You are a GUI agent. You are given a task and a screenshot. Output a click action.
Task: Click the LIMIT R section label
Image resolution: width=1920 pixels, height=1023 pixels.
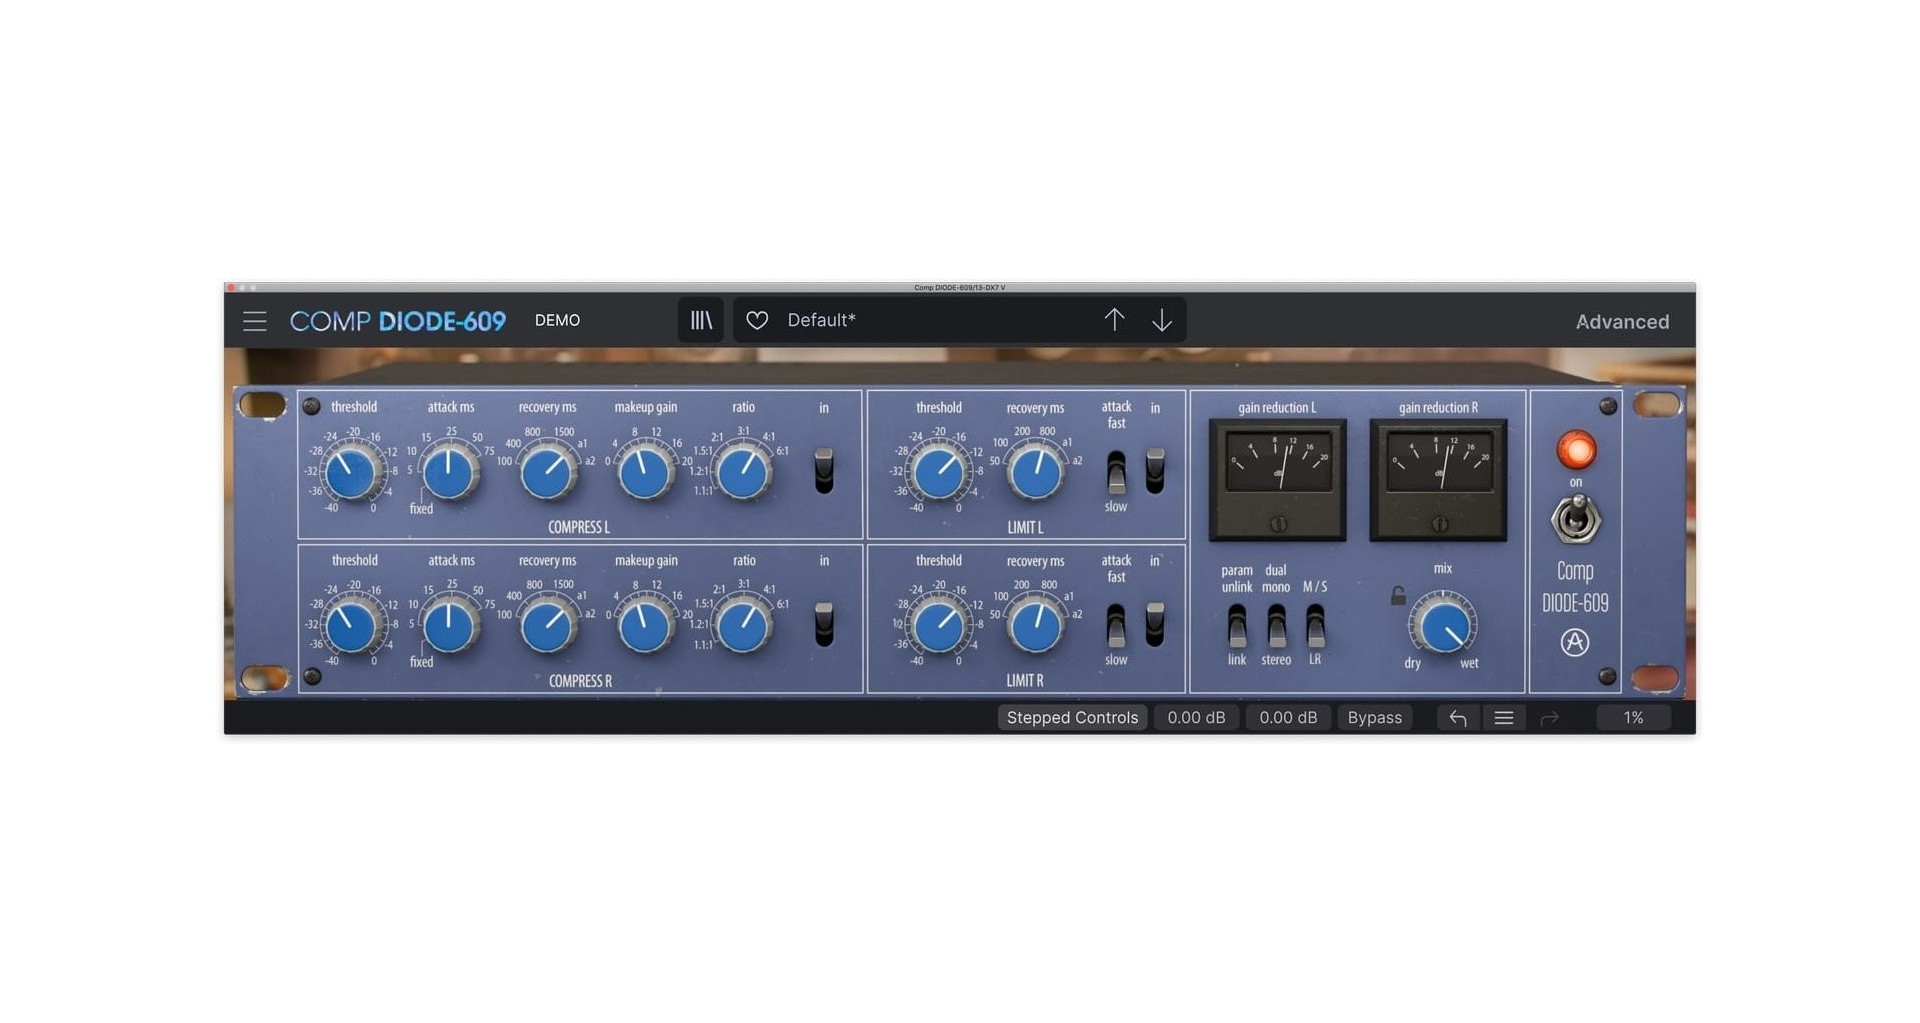click(1025, 681)
